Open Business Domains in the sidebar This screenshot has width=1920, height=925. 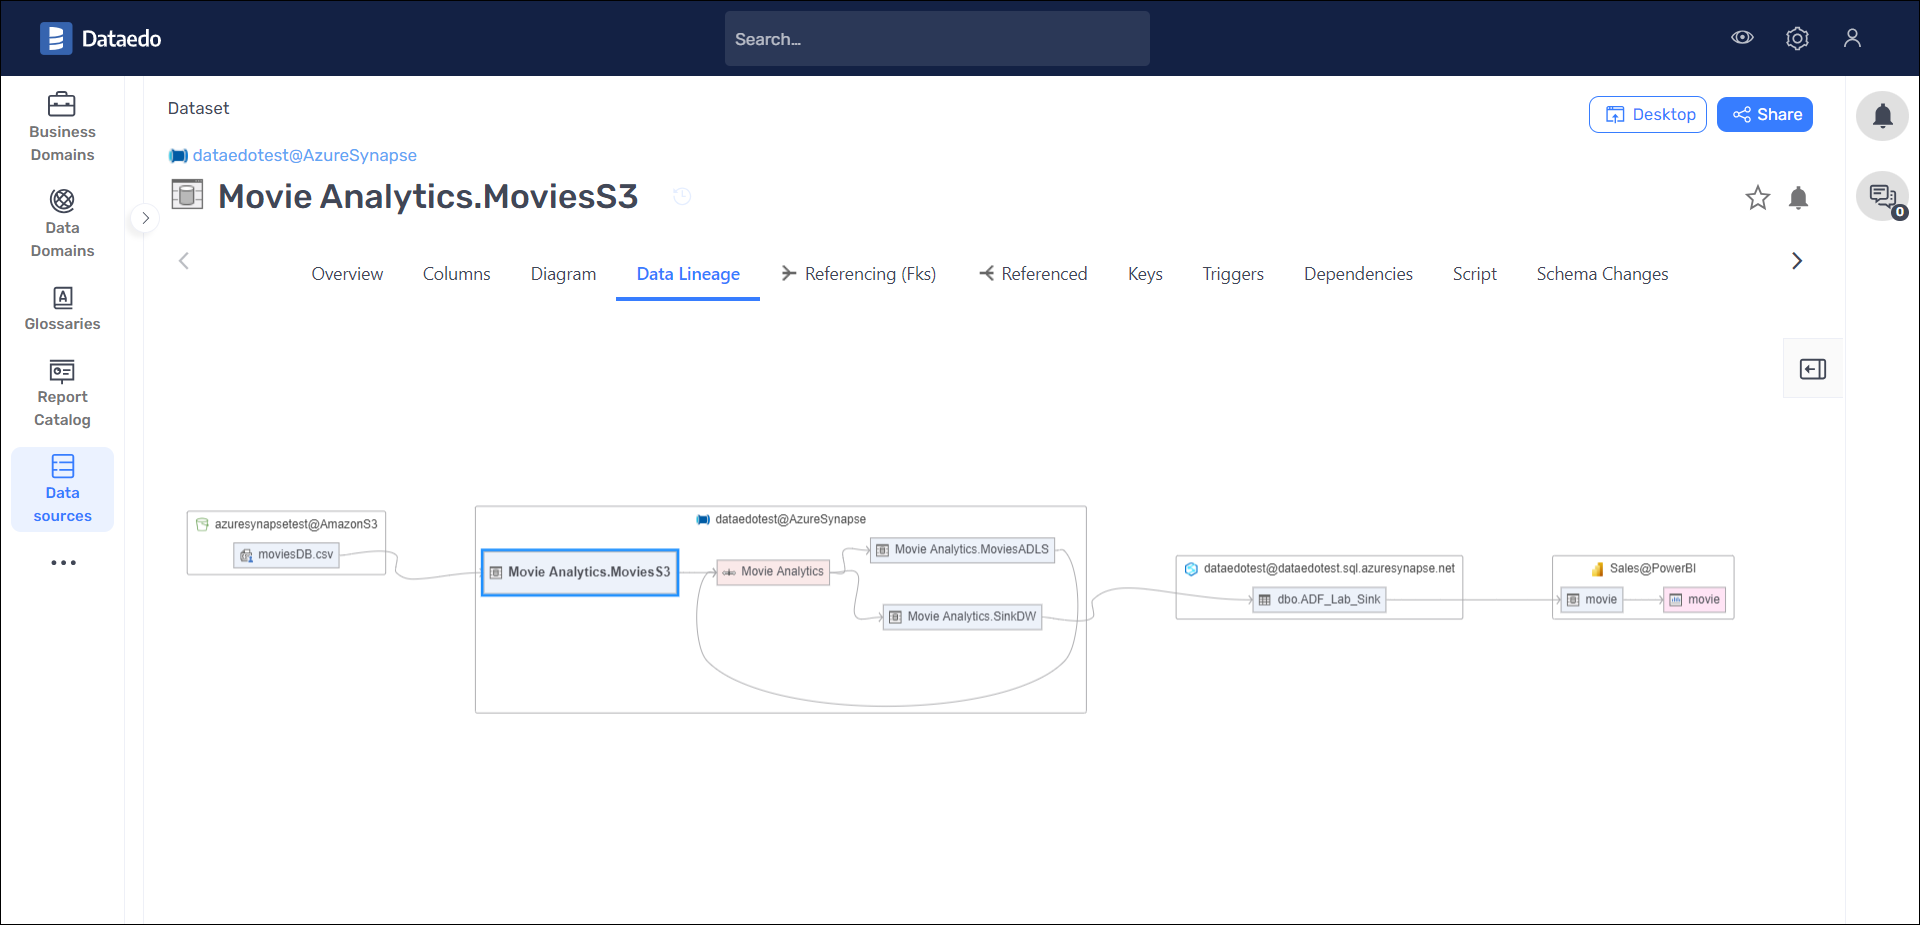(x=62, y=127)
